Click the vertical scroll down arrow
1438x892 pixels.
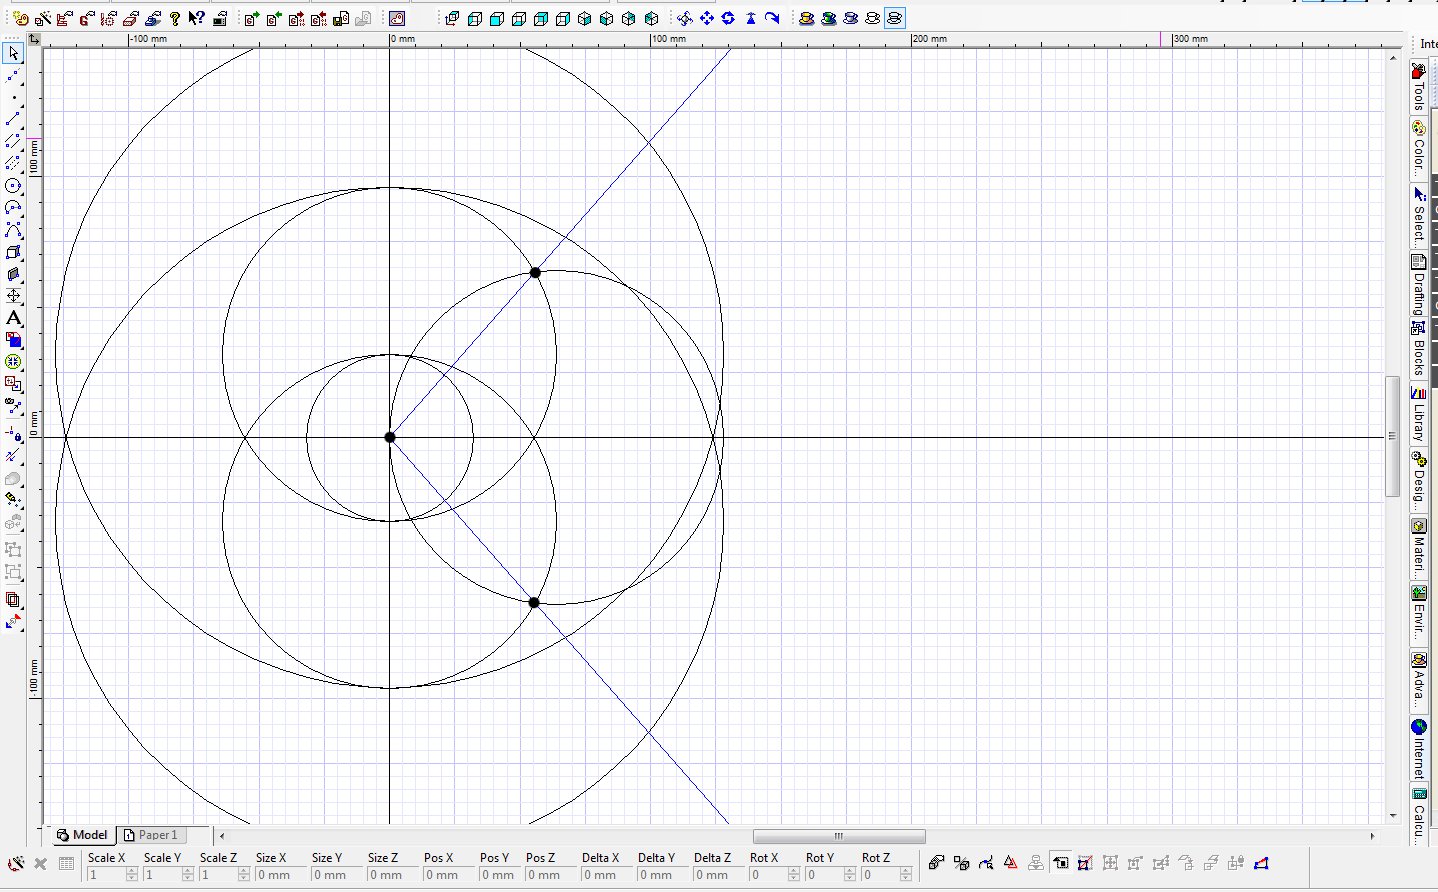pos(1393,816)
